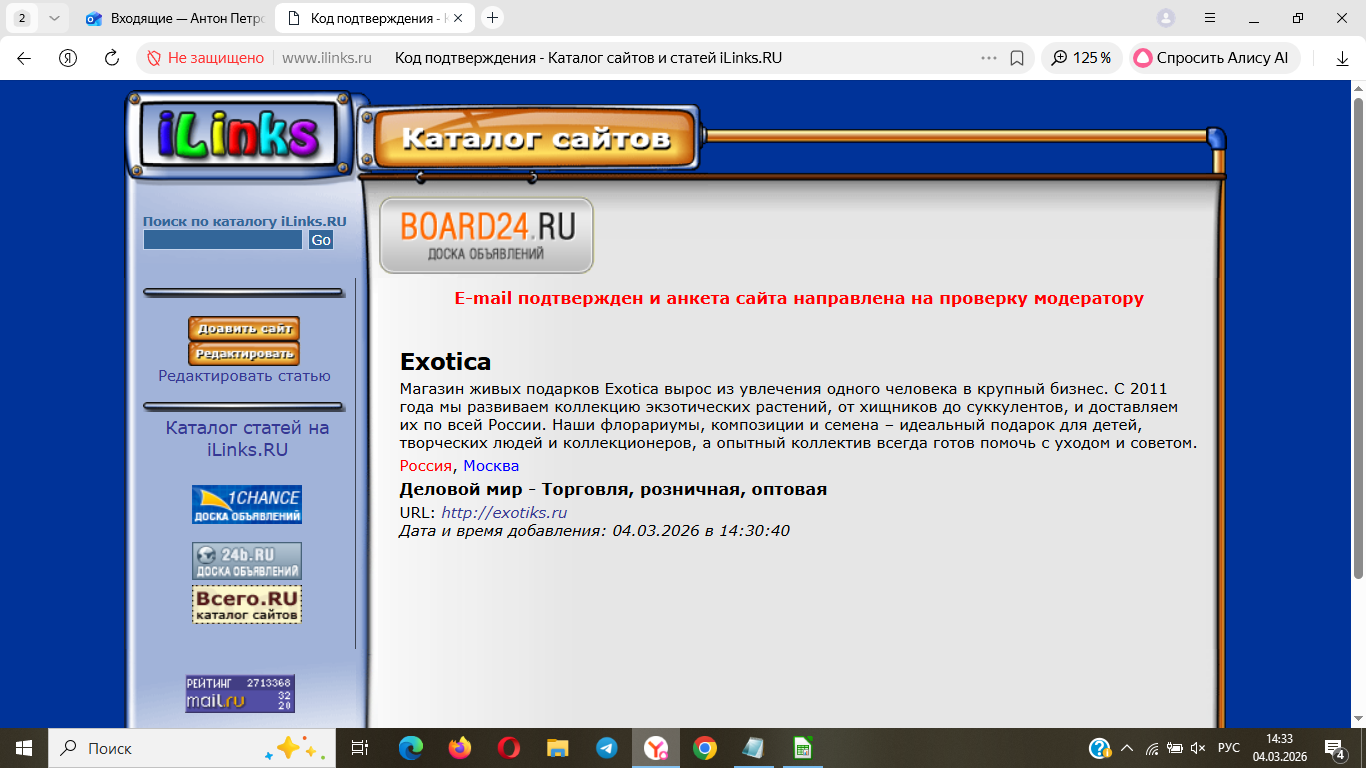Focus the iLinks.RU catalog search field
This screenshot has height=768, width=1366.
[223, 240]
